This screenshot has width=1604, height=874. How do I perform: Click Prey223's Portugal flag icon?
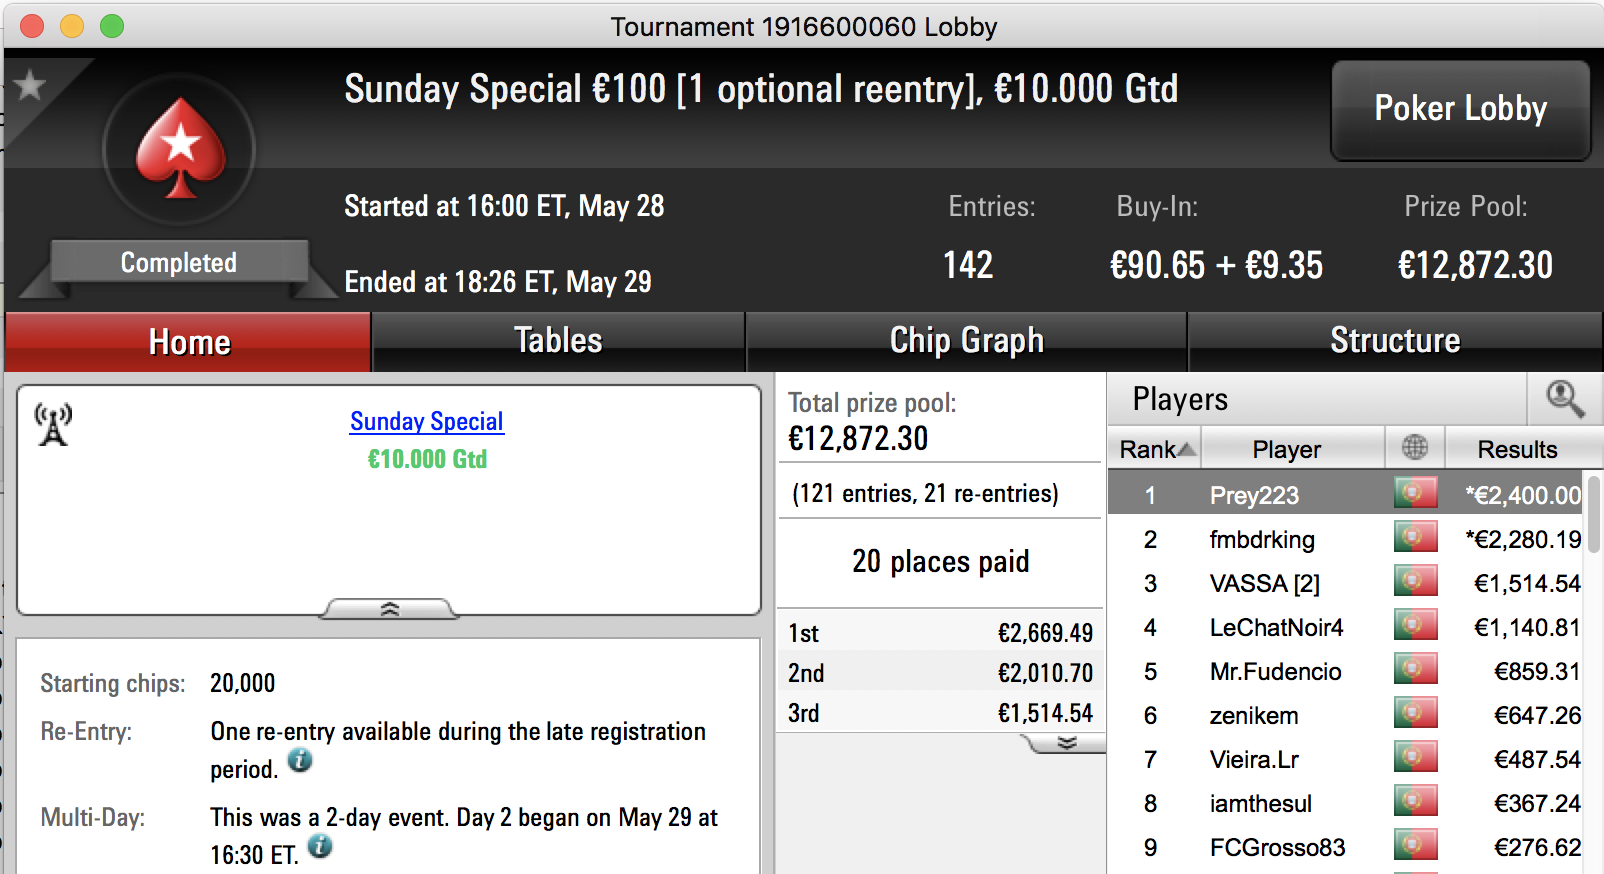[x=1416, y=493]
